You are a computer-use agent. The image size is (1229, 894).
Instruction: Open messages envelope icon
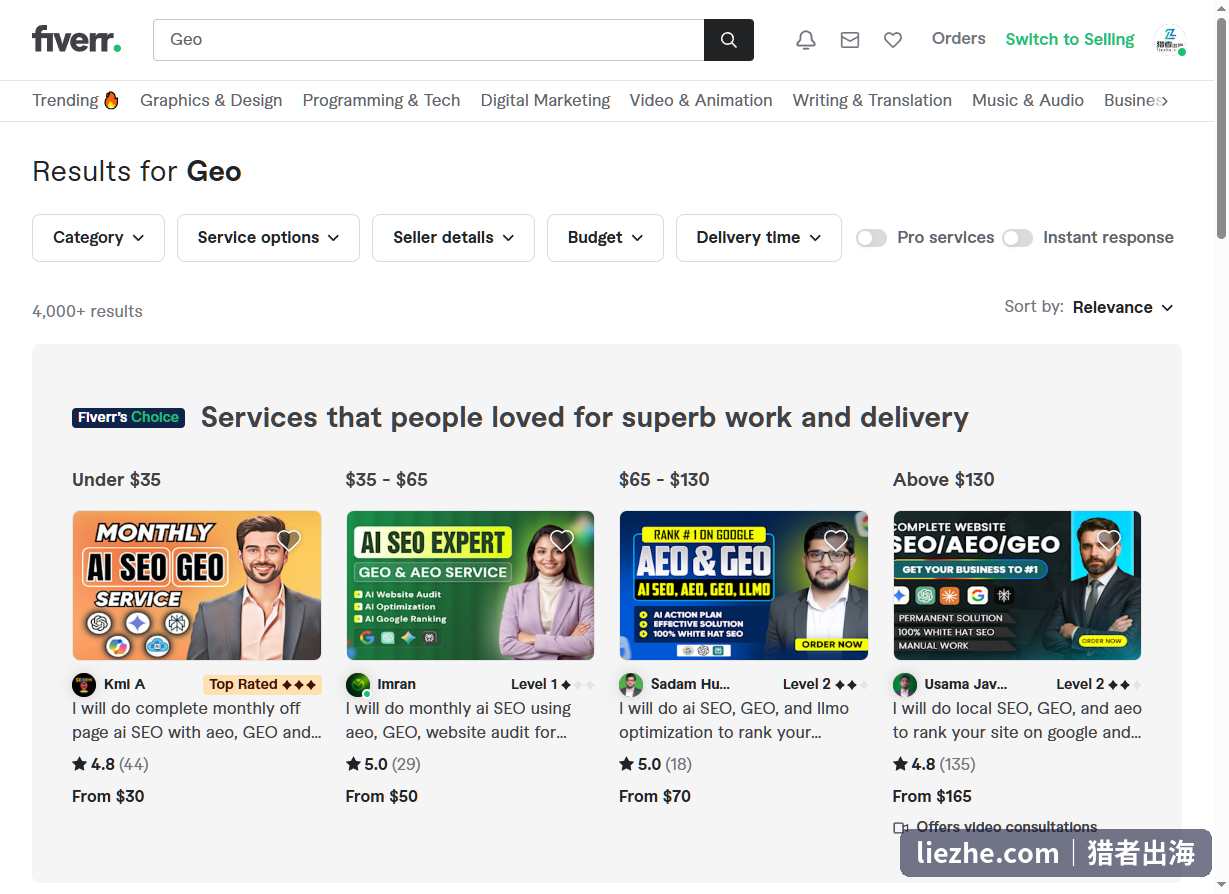point(850,40)
